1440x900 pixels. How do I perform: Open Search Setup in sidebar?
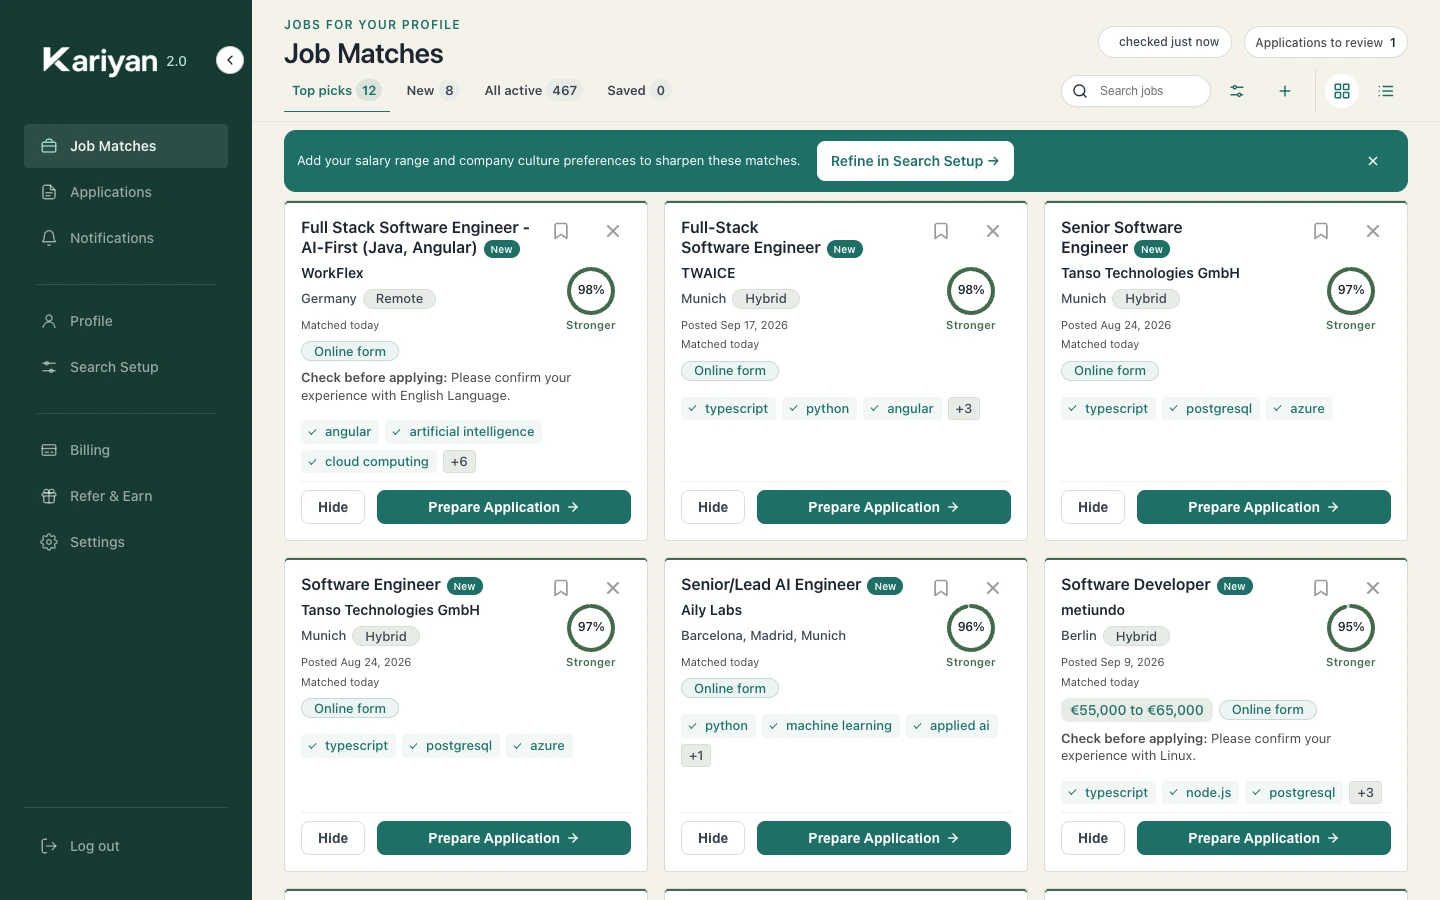[x=126, y=367]
